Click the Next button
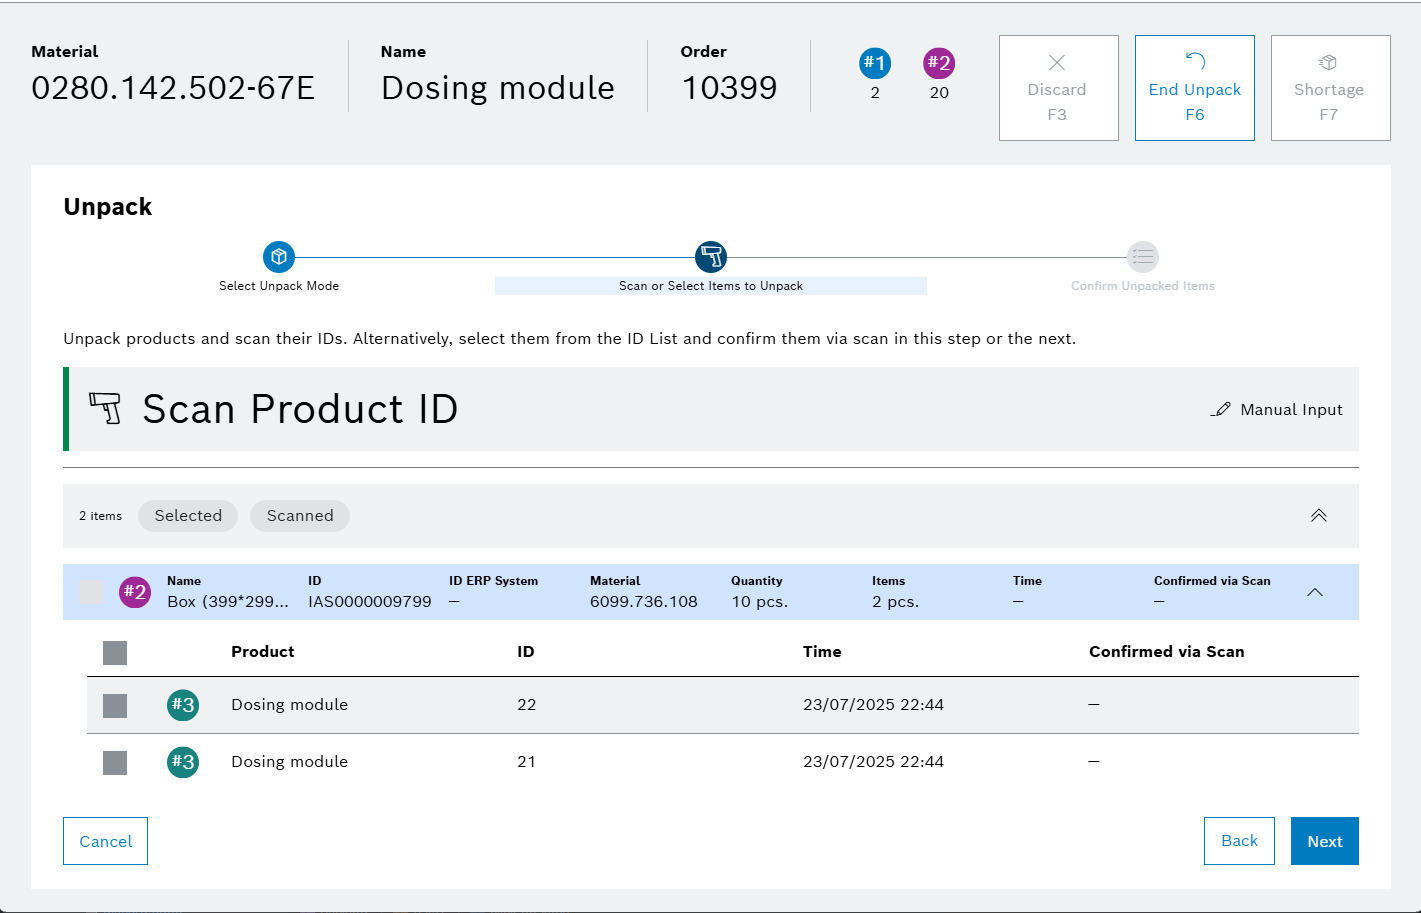1421x913 pixels. [1324, 841]
